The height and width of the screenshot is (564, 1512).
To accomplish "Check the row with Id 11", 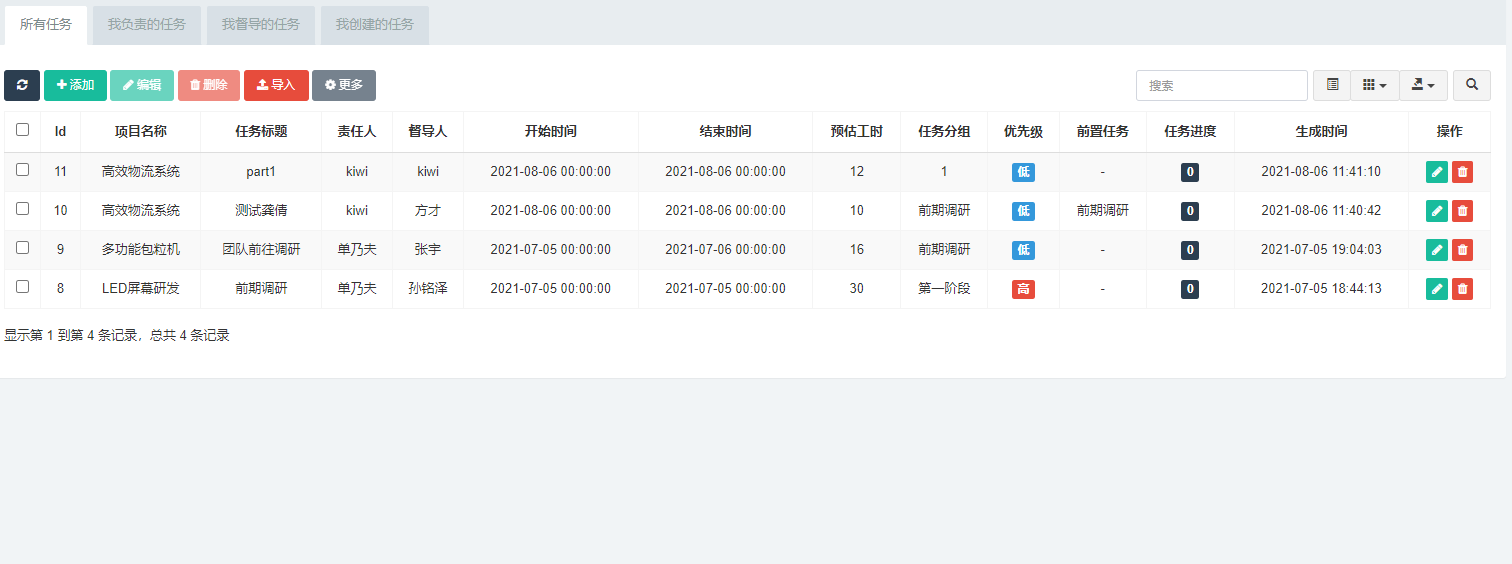I will click(22, 170).
